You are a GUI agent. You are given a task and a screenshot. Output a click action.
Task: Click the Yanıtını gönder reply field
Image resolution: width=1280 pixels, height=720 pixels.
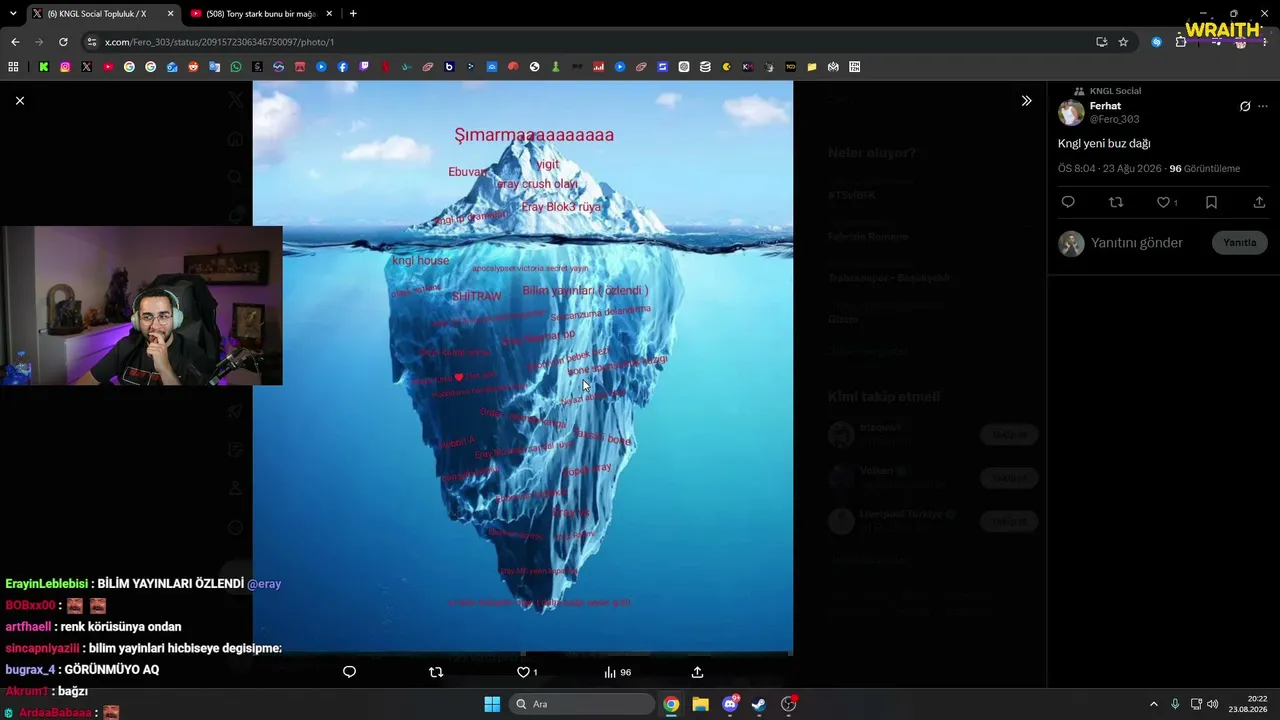[1137, 243]
